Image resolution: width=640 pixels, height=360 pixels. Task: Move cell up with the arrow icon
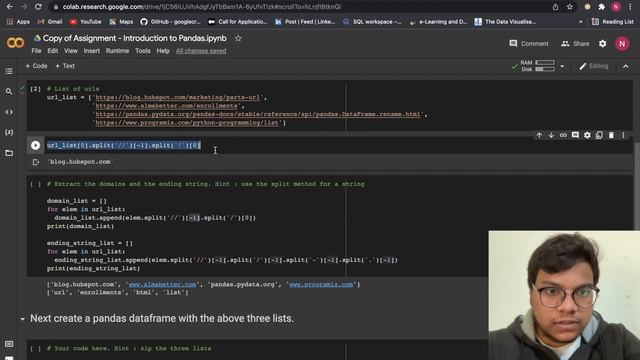(x=539, y=135)
